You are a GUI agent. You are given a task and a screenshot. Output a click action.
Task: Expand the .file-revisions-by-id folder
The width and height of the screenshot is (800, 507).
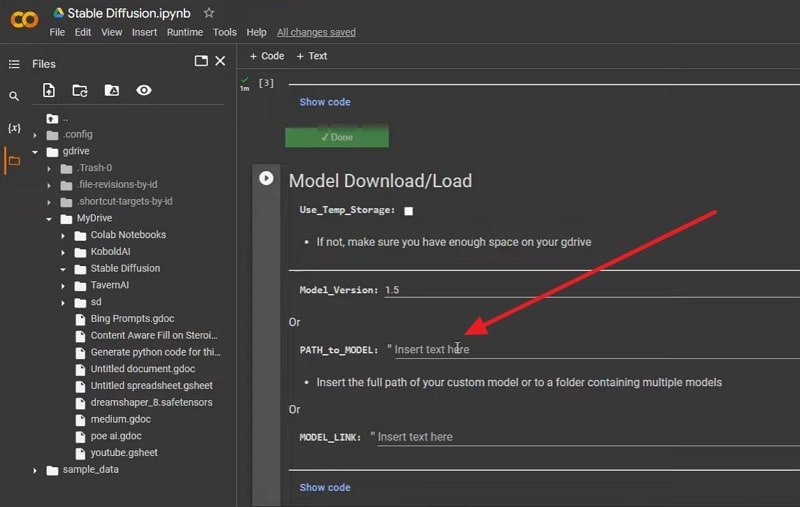tap(49, 186)
